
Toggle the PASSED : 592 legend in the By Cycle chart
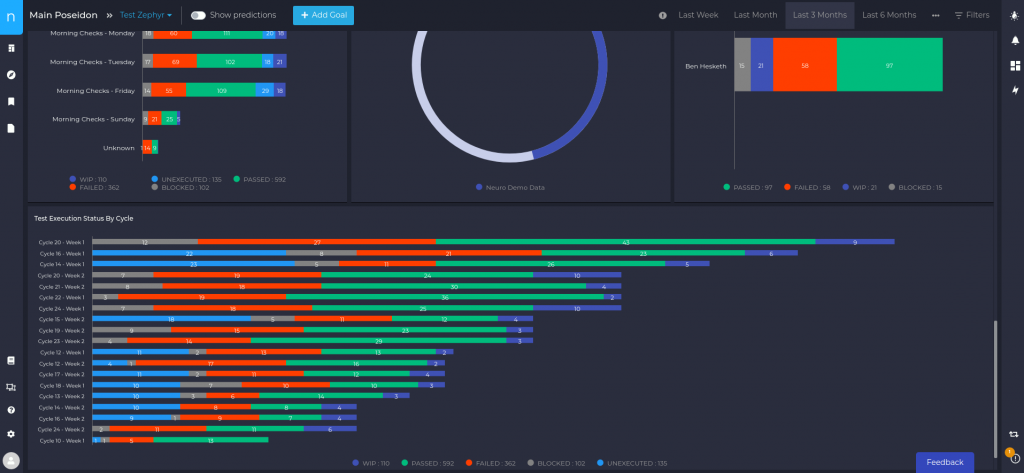coord(427,463)
